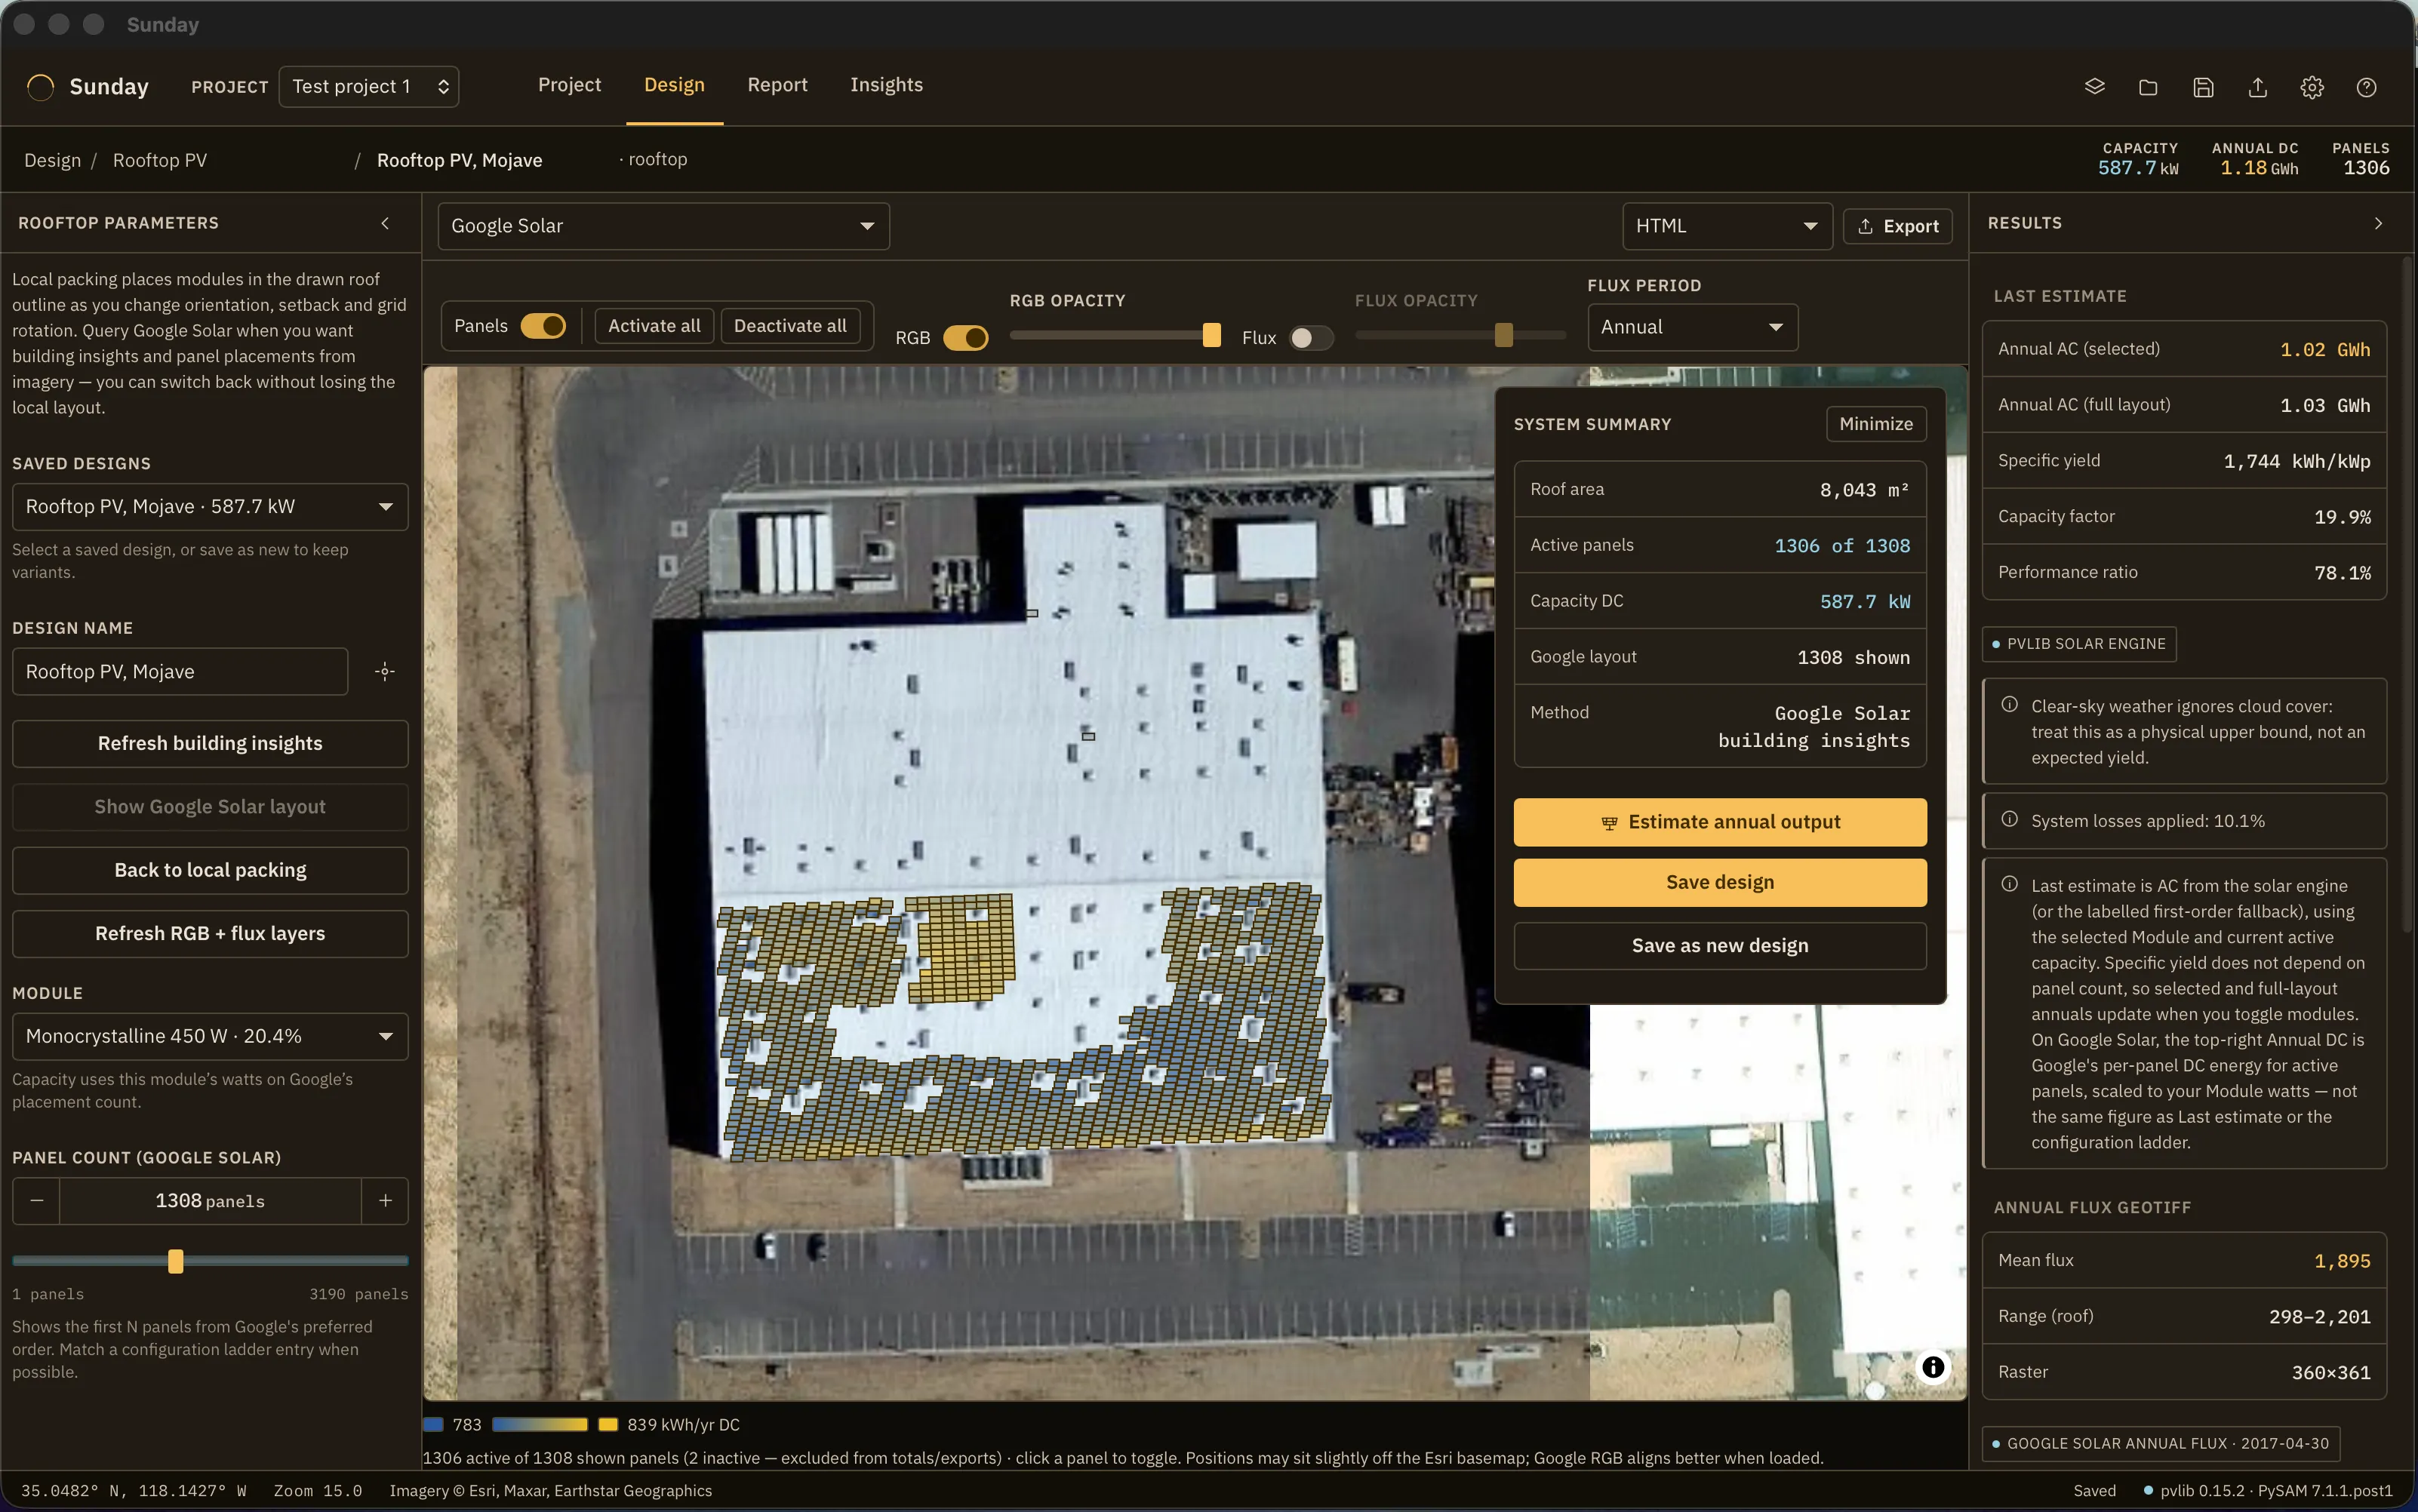Click info icon beside Last estimate note
This screenshot has width=2418, height=1512.
[x=2009, y=884]
